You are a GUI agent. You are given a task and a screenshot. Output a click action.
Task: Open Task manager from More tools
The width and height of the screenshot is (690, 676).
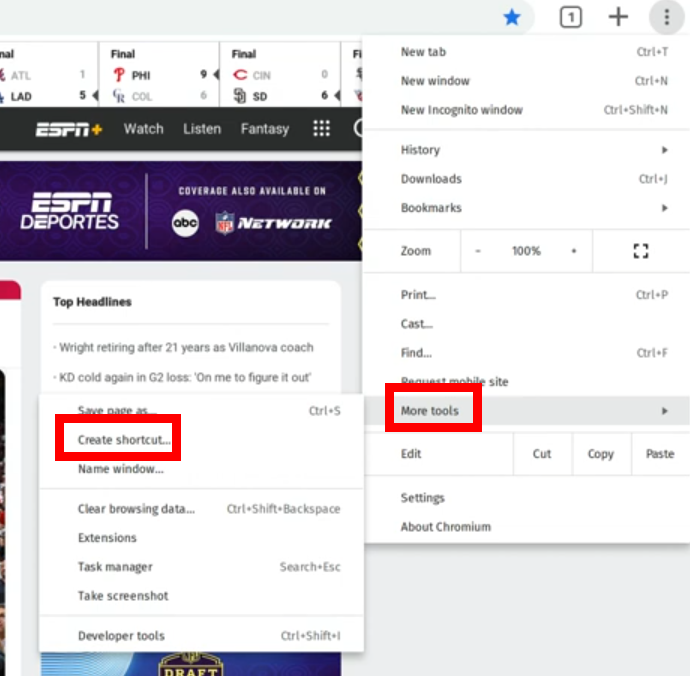(x=115, y=567)
